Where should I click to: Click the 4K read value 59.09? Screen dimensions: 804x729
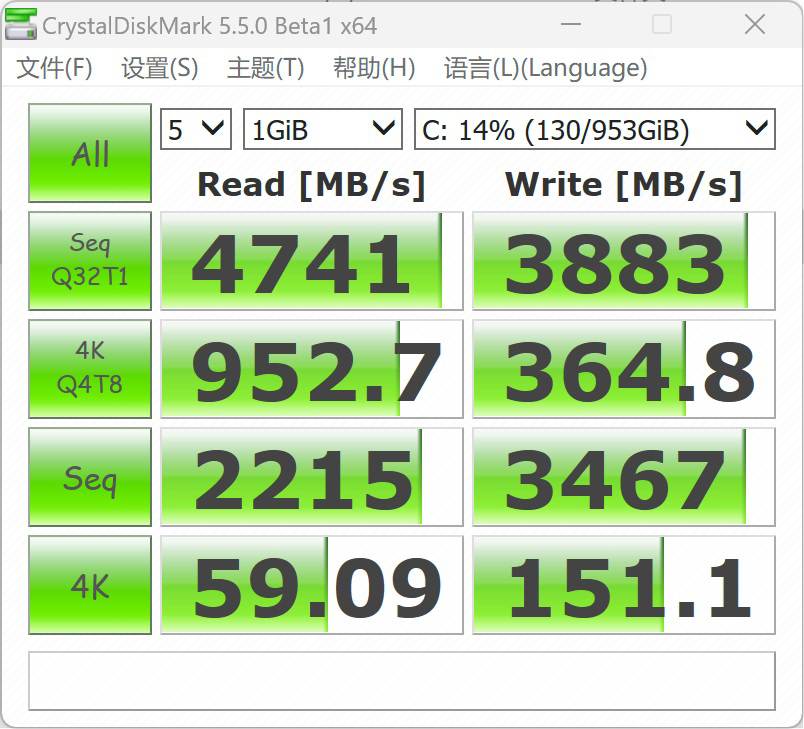[x=312, y=585]
